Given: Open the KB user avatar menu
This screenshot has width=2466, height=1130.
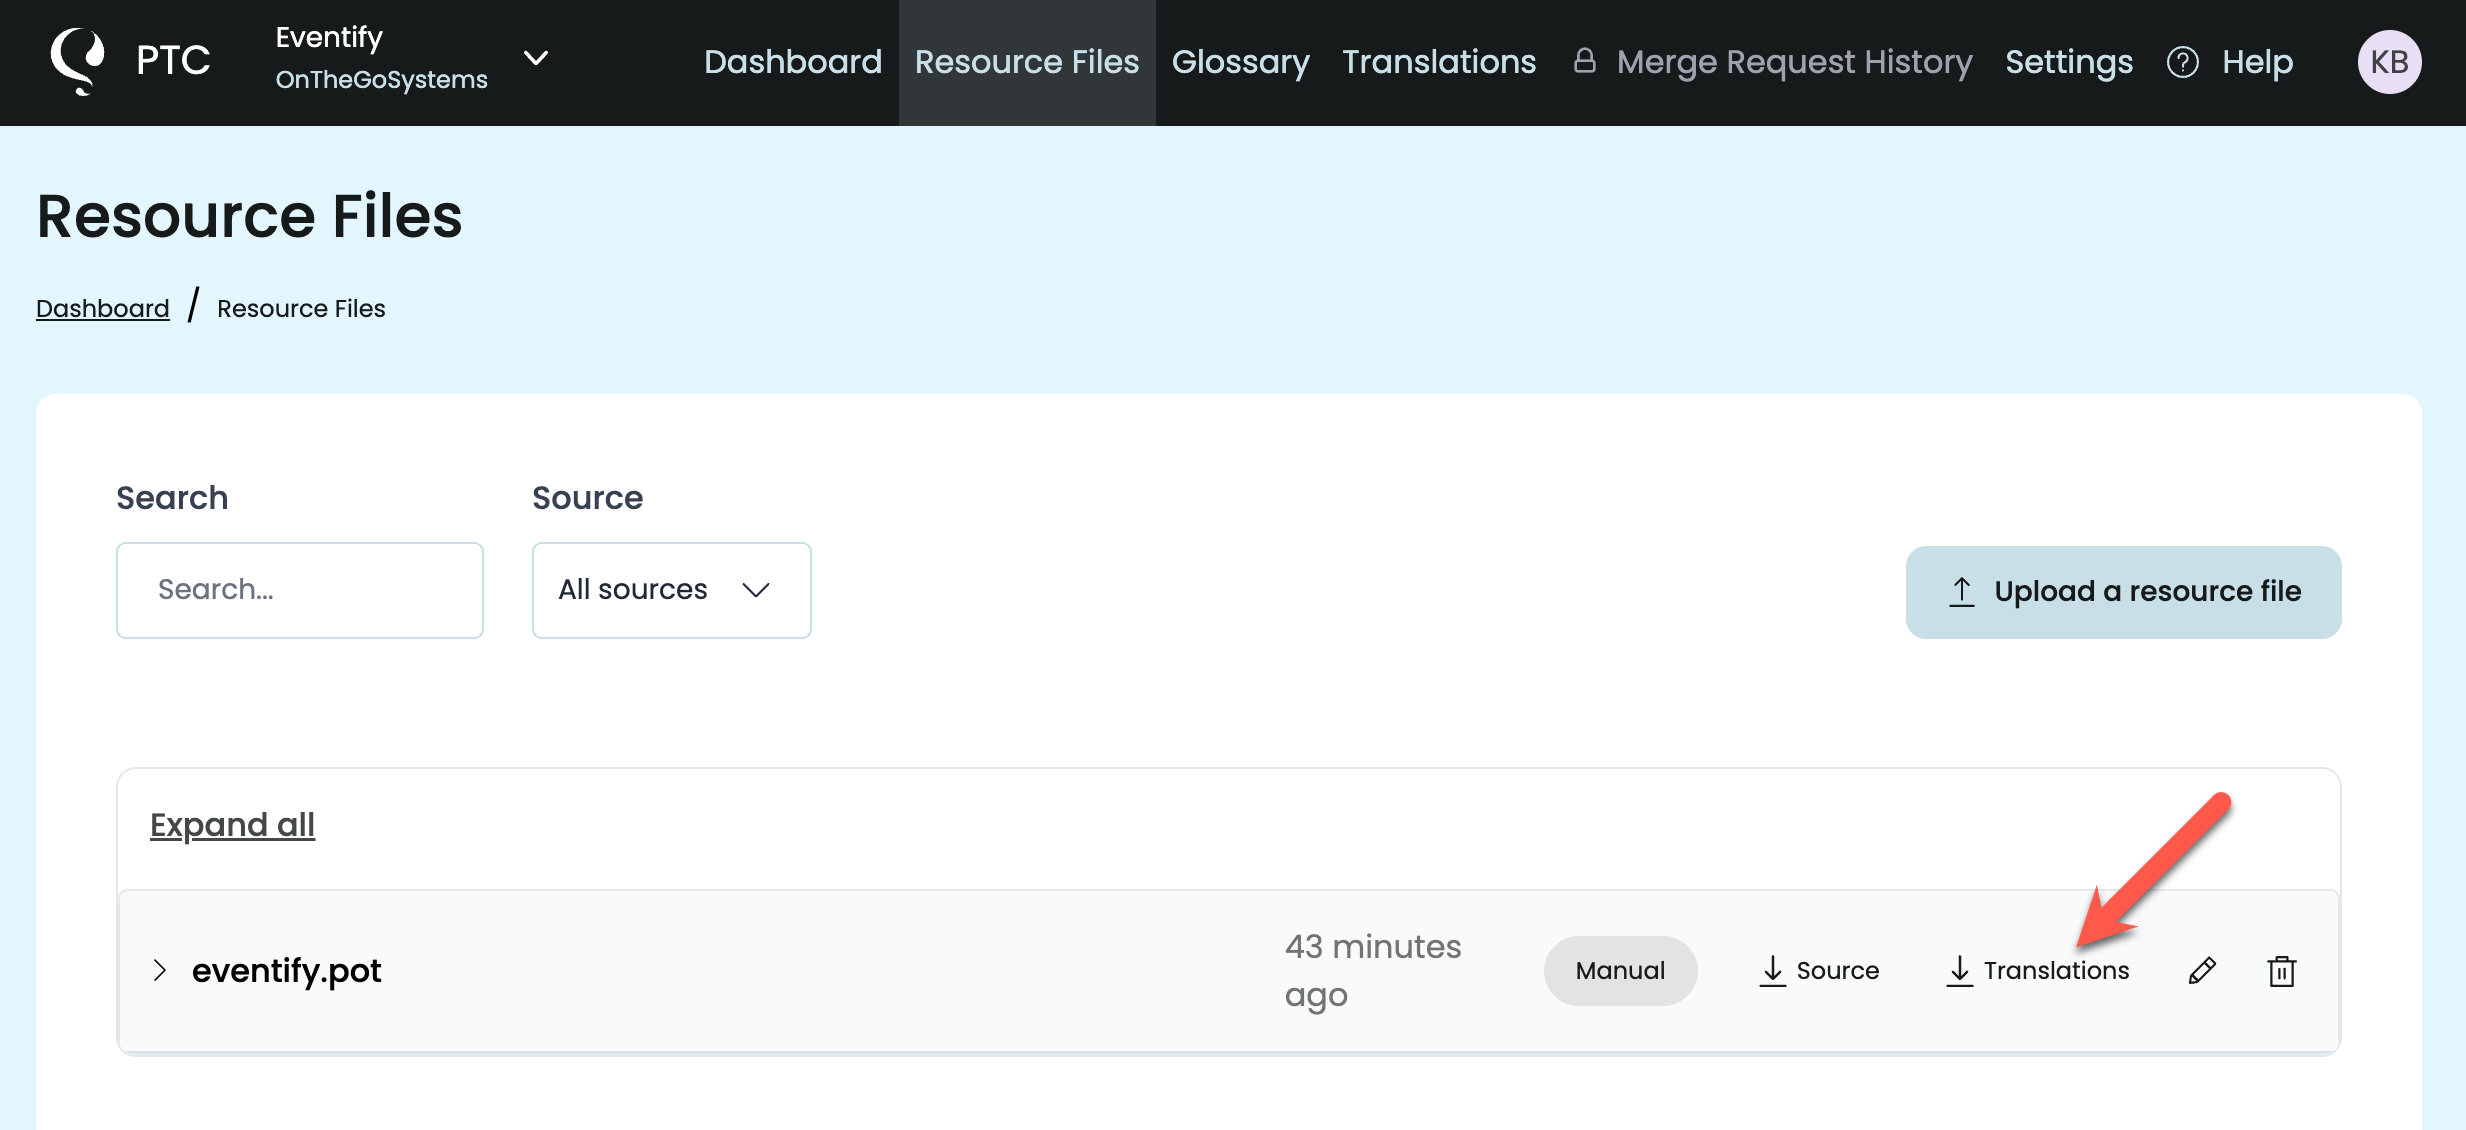Looking at the screenshot, I should (x=2390, y=61).
